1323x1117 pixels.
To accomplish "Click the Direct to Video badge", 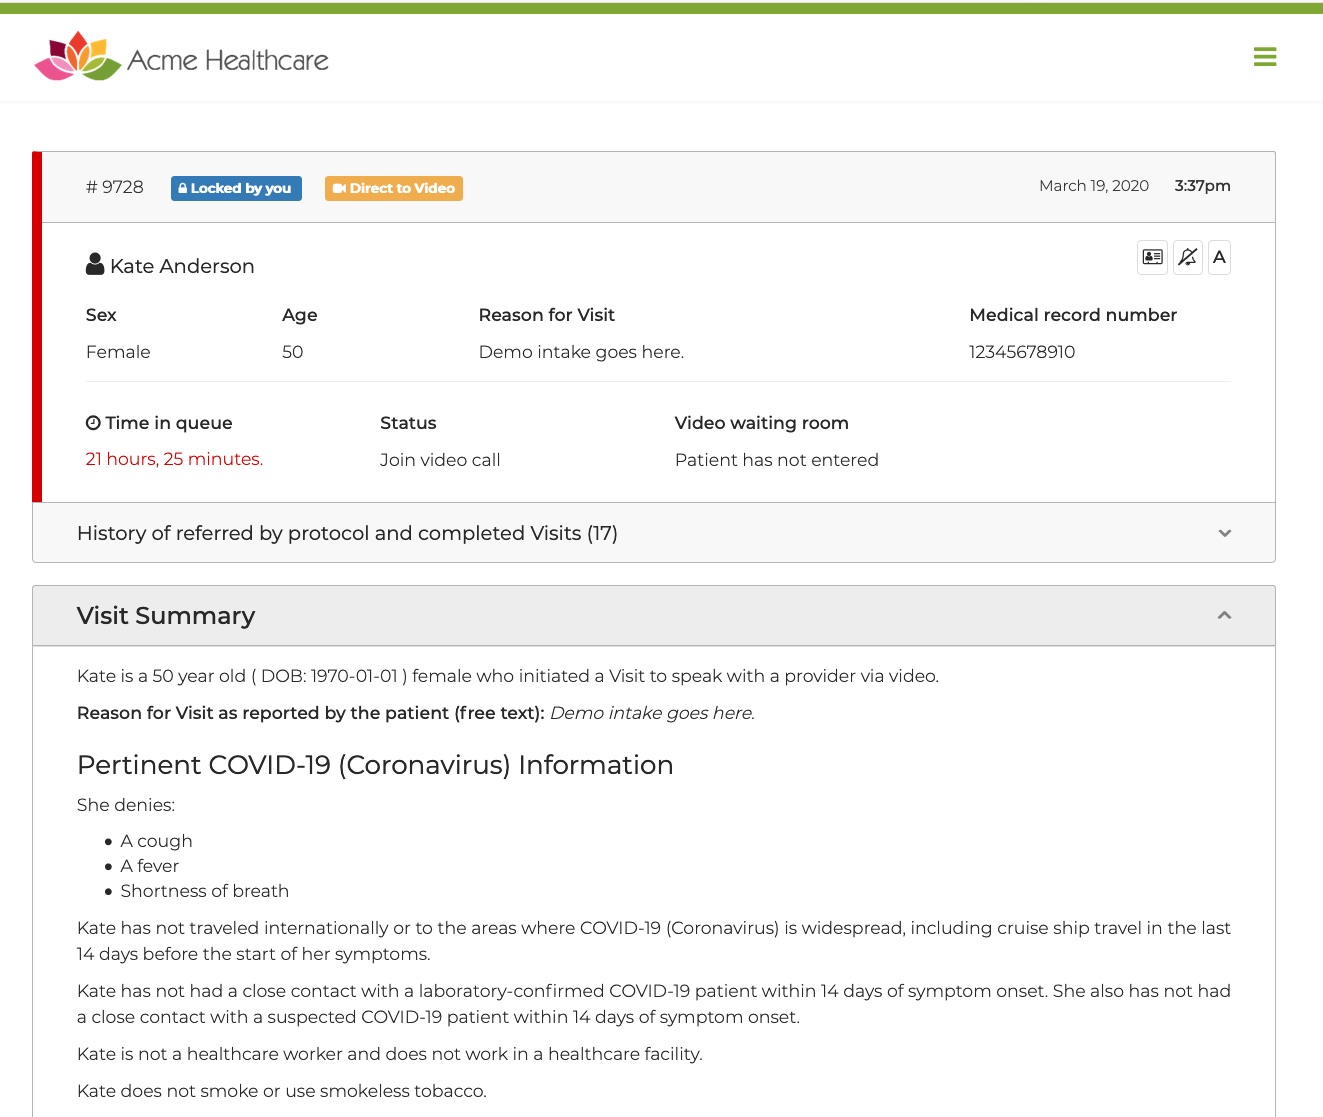I will click(x=394, y=188).
